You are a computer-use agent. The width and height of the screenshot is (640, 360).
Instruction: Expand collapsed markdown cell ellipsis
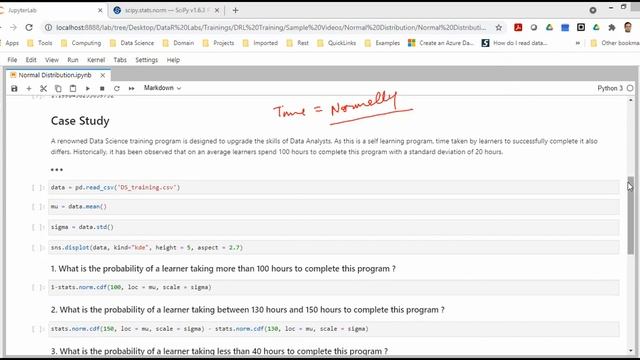click(57, 169)
